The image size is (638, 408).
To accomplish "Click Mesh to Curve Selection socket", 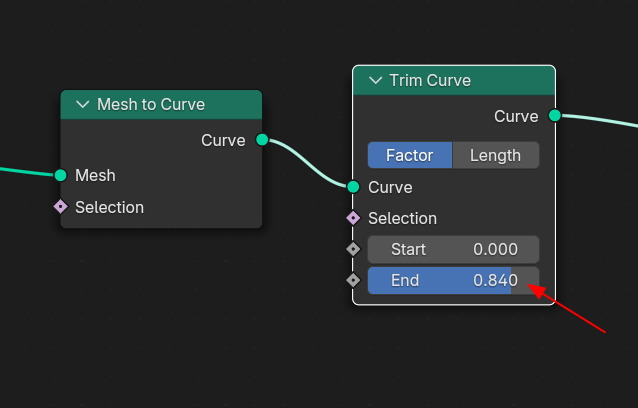I will tap(61, 207).
